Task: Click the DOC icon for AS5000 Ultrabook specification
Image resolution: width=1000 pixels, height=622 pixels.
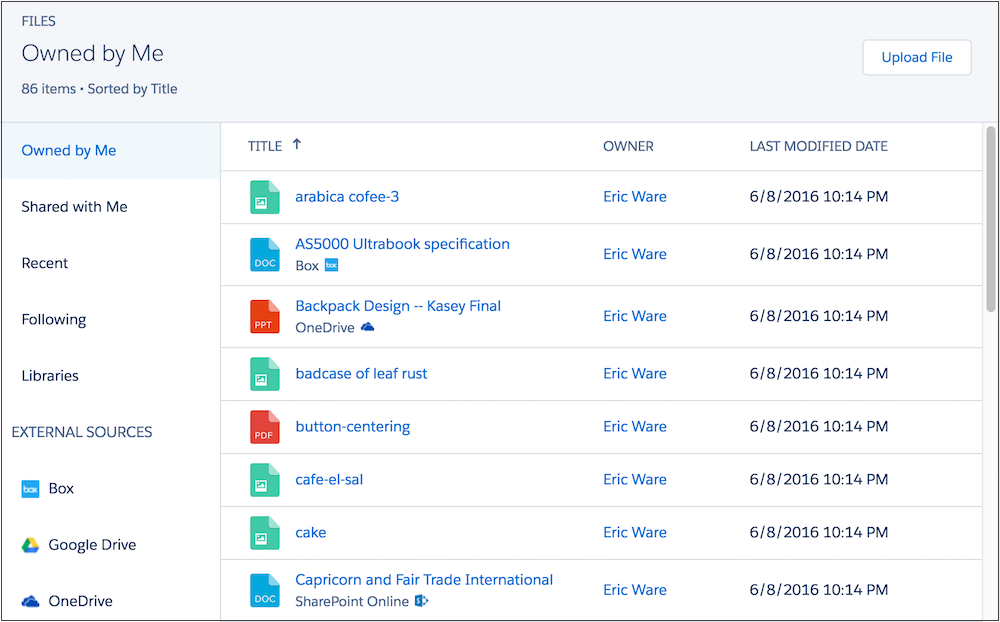Action: (x=264, y=255)
